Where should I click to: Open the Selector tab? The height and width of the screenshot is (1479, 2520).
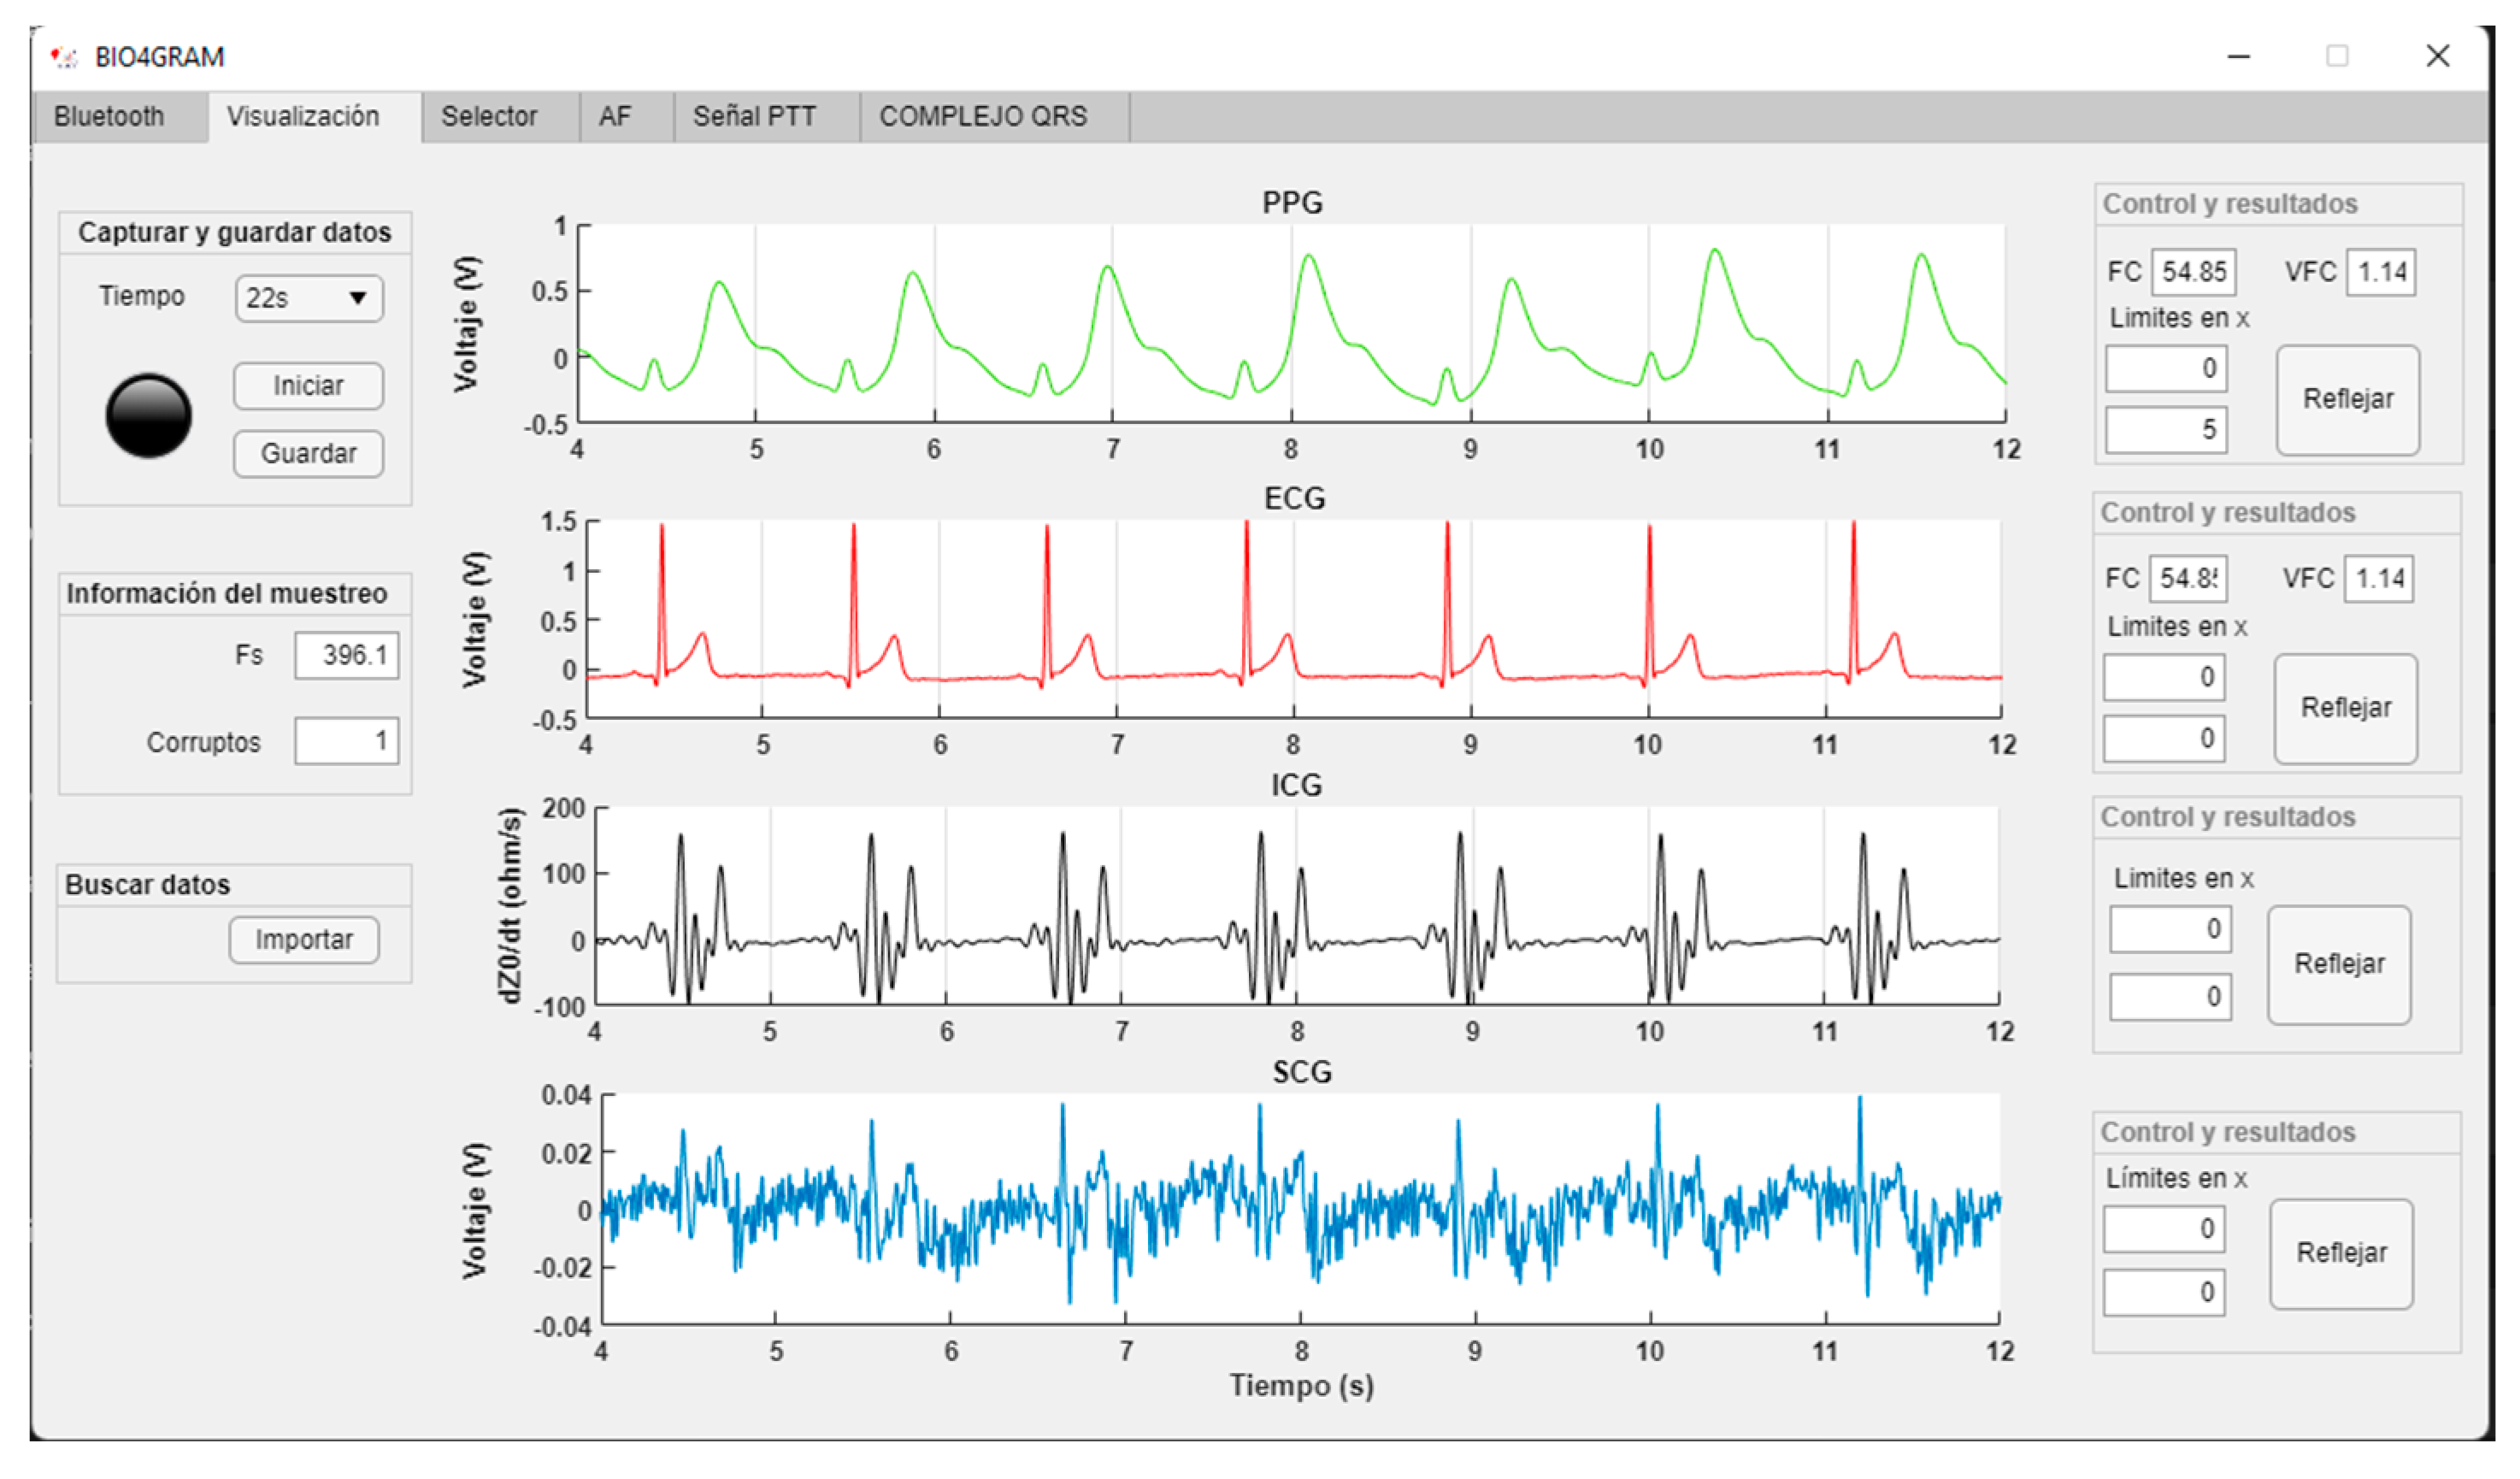click(x=489, y=116)
